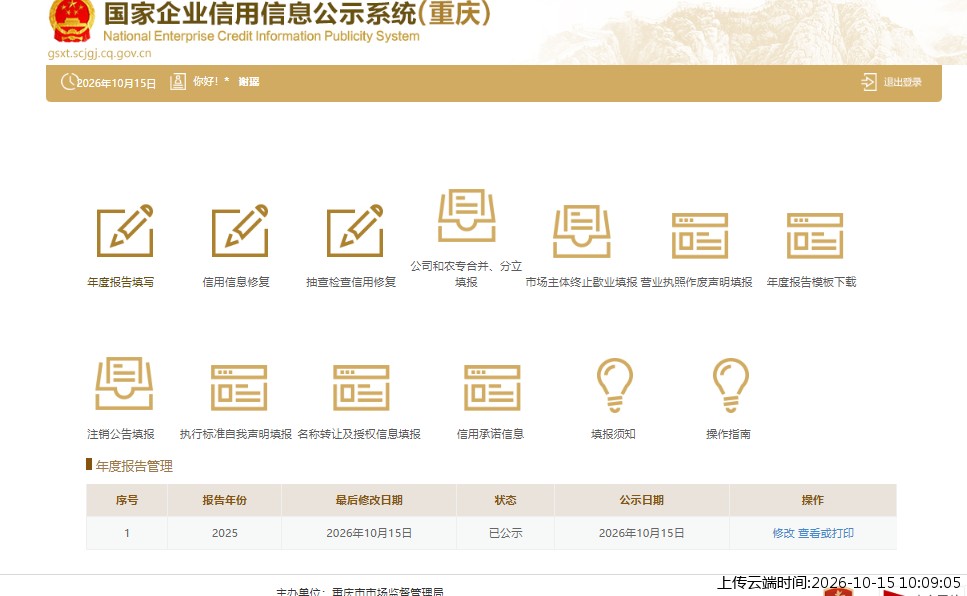The image size is (967, 596).
Task: Click the 年度报告管理 section heading
Action: click(134, 466)
